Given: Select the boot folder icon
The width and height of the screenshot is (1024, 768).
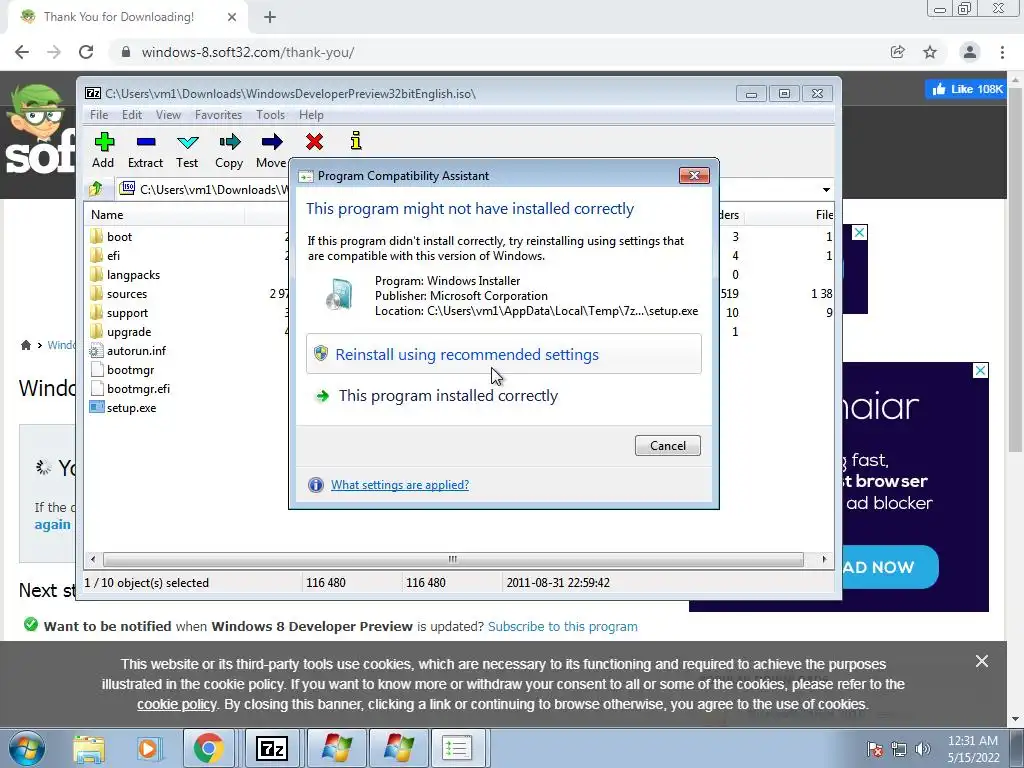Looking at the screenshot, I should [96, 236].
